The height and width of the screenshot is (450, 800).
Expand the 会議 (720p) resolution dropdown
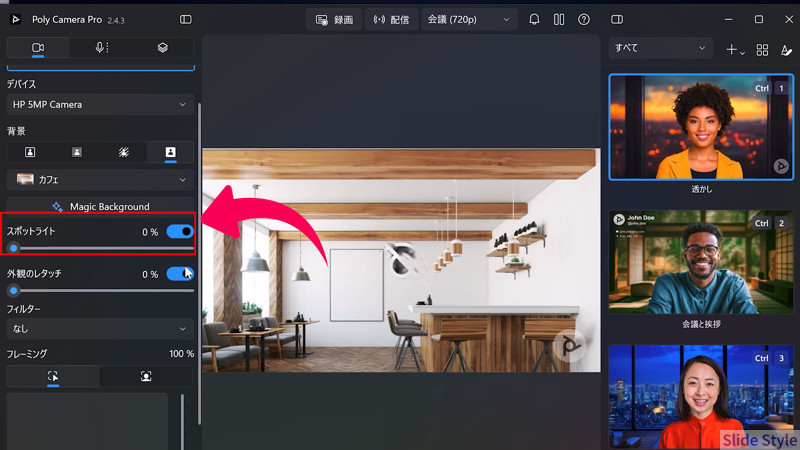click(469, 19)
